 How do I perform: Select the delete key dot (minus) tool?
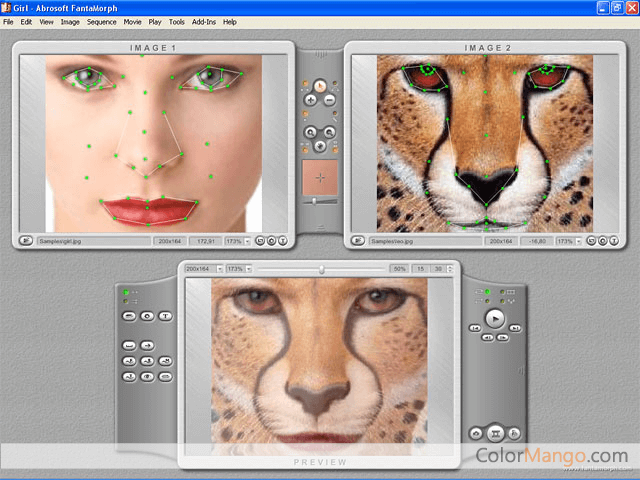coord(330,100)
